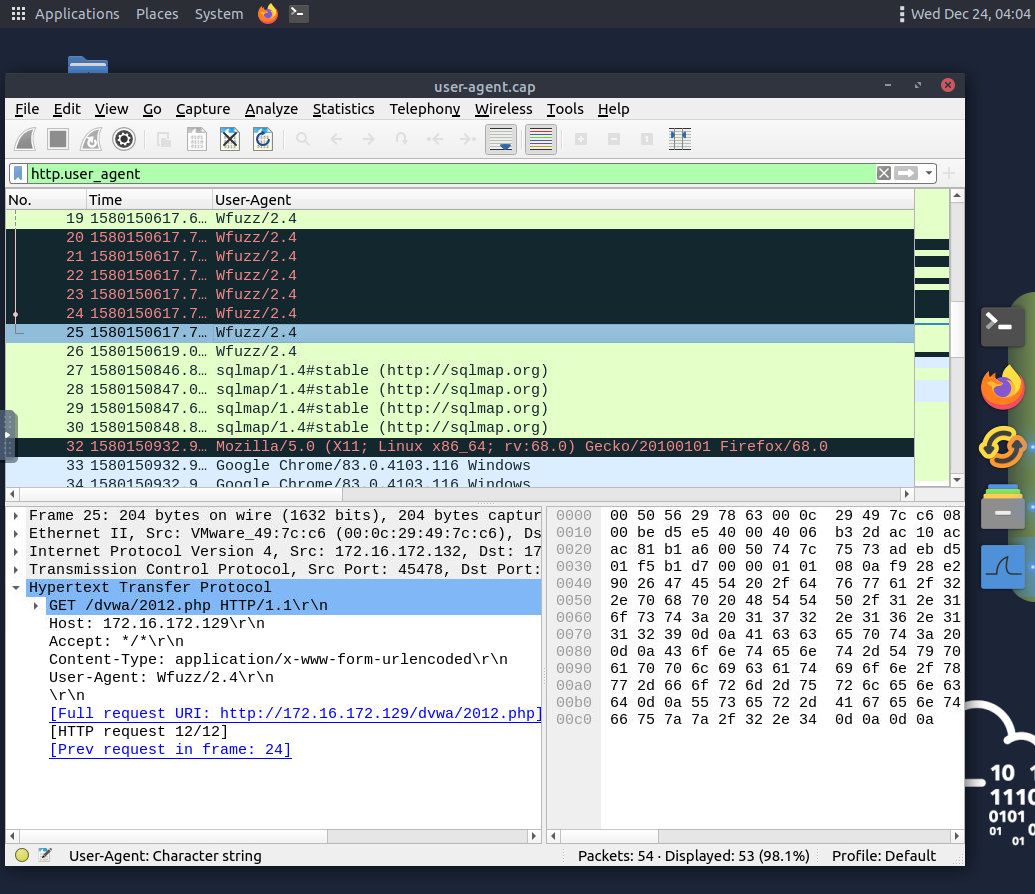Open the View menu

(111, 109)
